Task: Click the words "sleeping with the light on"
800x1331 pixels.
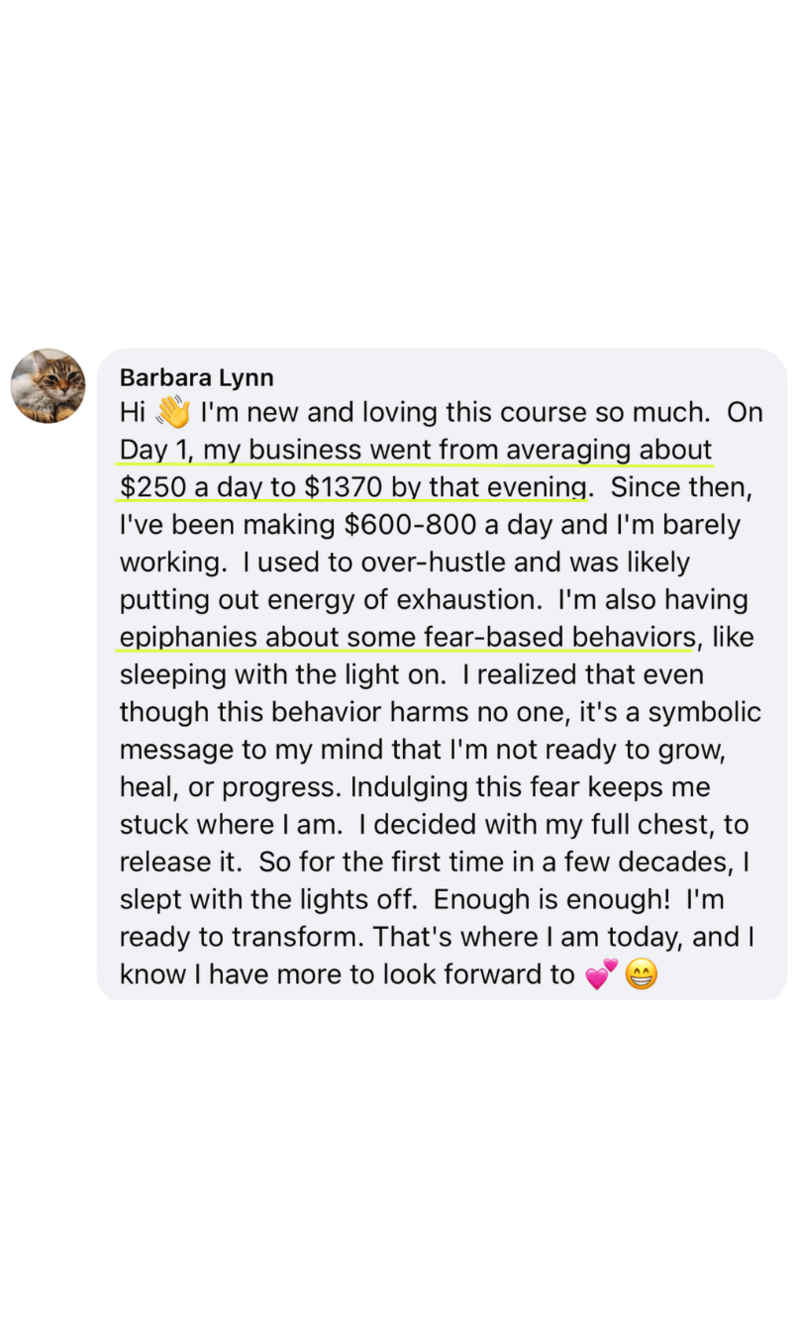Action: [x=281, y=675]
